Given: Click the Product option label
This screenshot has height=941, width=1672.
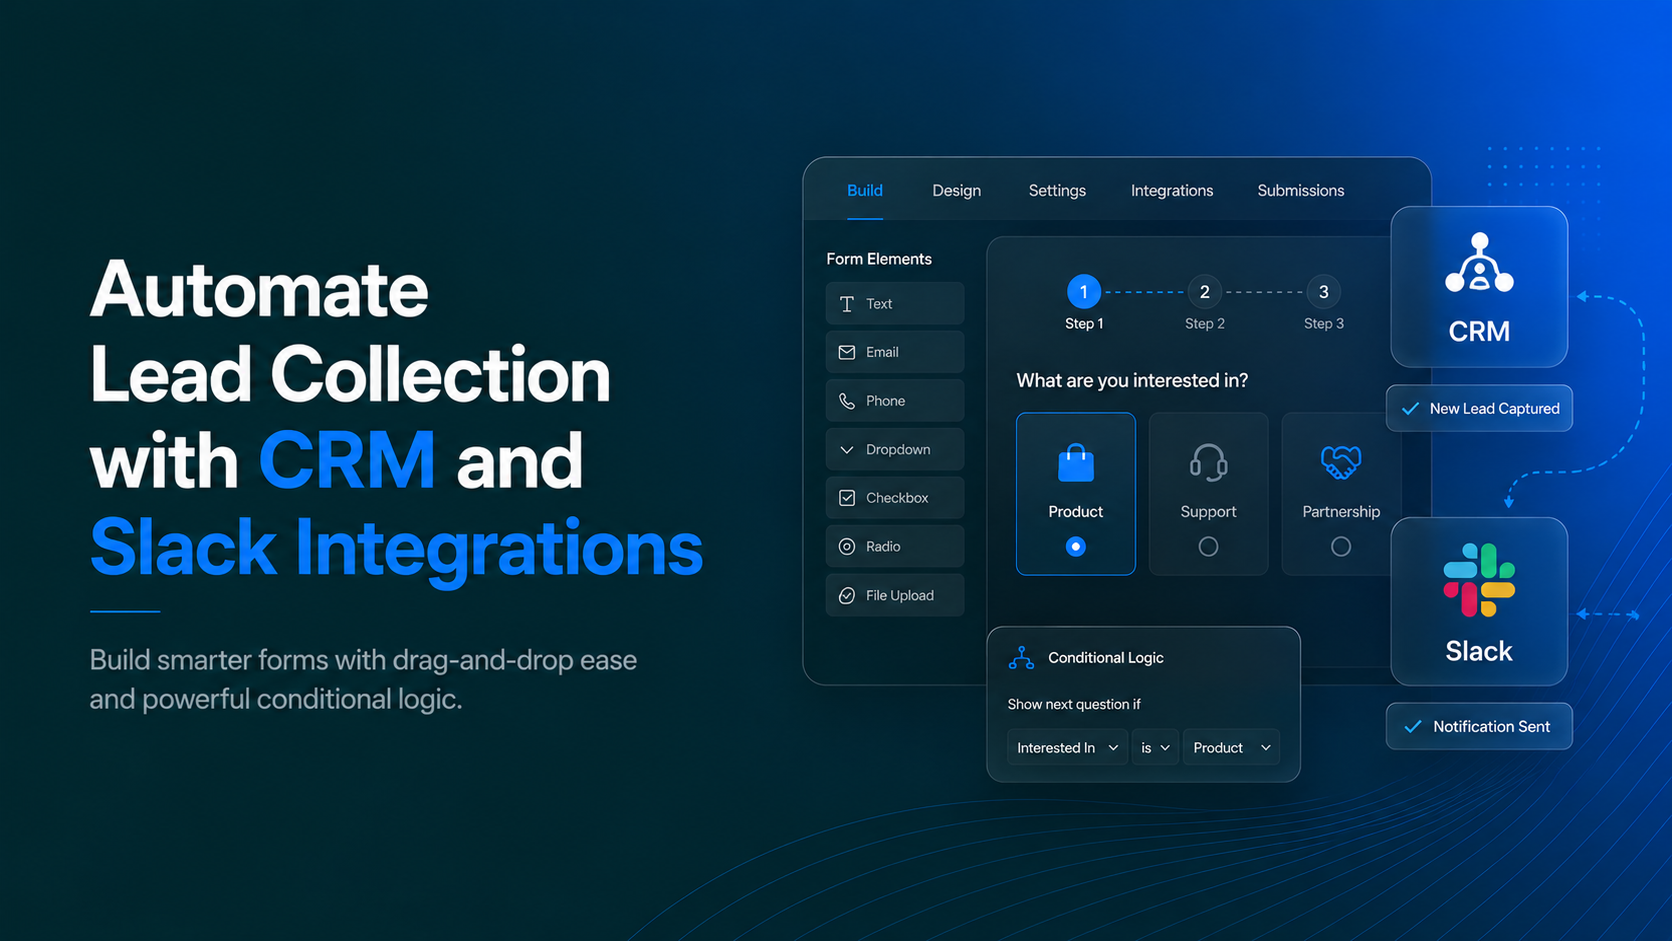Looking at the screenshot, I should point(1076,512).
